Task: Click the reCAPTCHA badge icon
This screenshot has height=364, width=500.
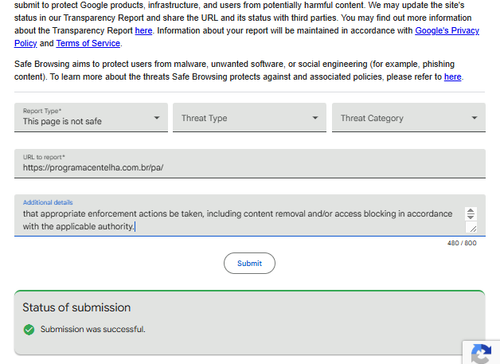Action: coord(481,353)
